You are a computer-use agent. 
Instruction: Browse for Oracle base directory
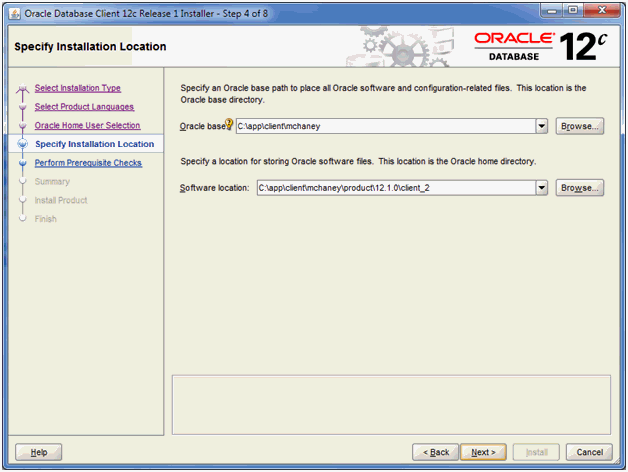pos(580,126)
